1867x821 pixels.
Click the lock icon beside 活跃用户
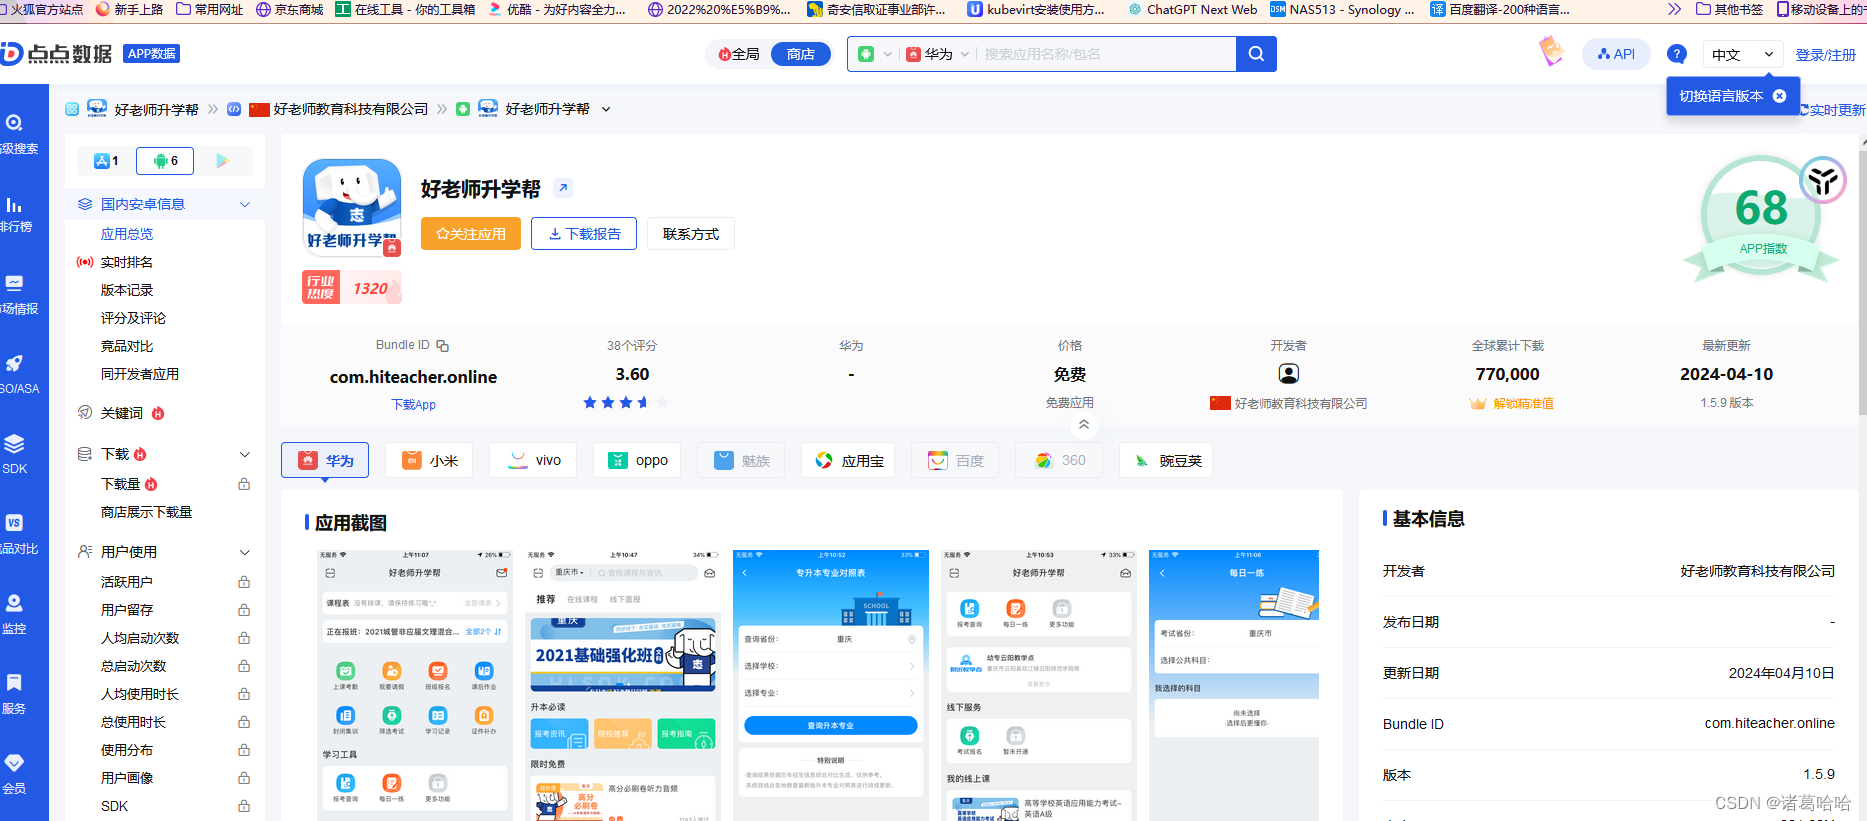244,582
